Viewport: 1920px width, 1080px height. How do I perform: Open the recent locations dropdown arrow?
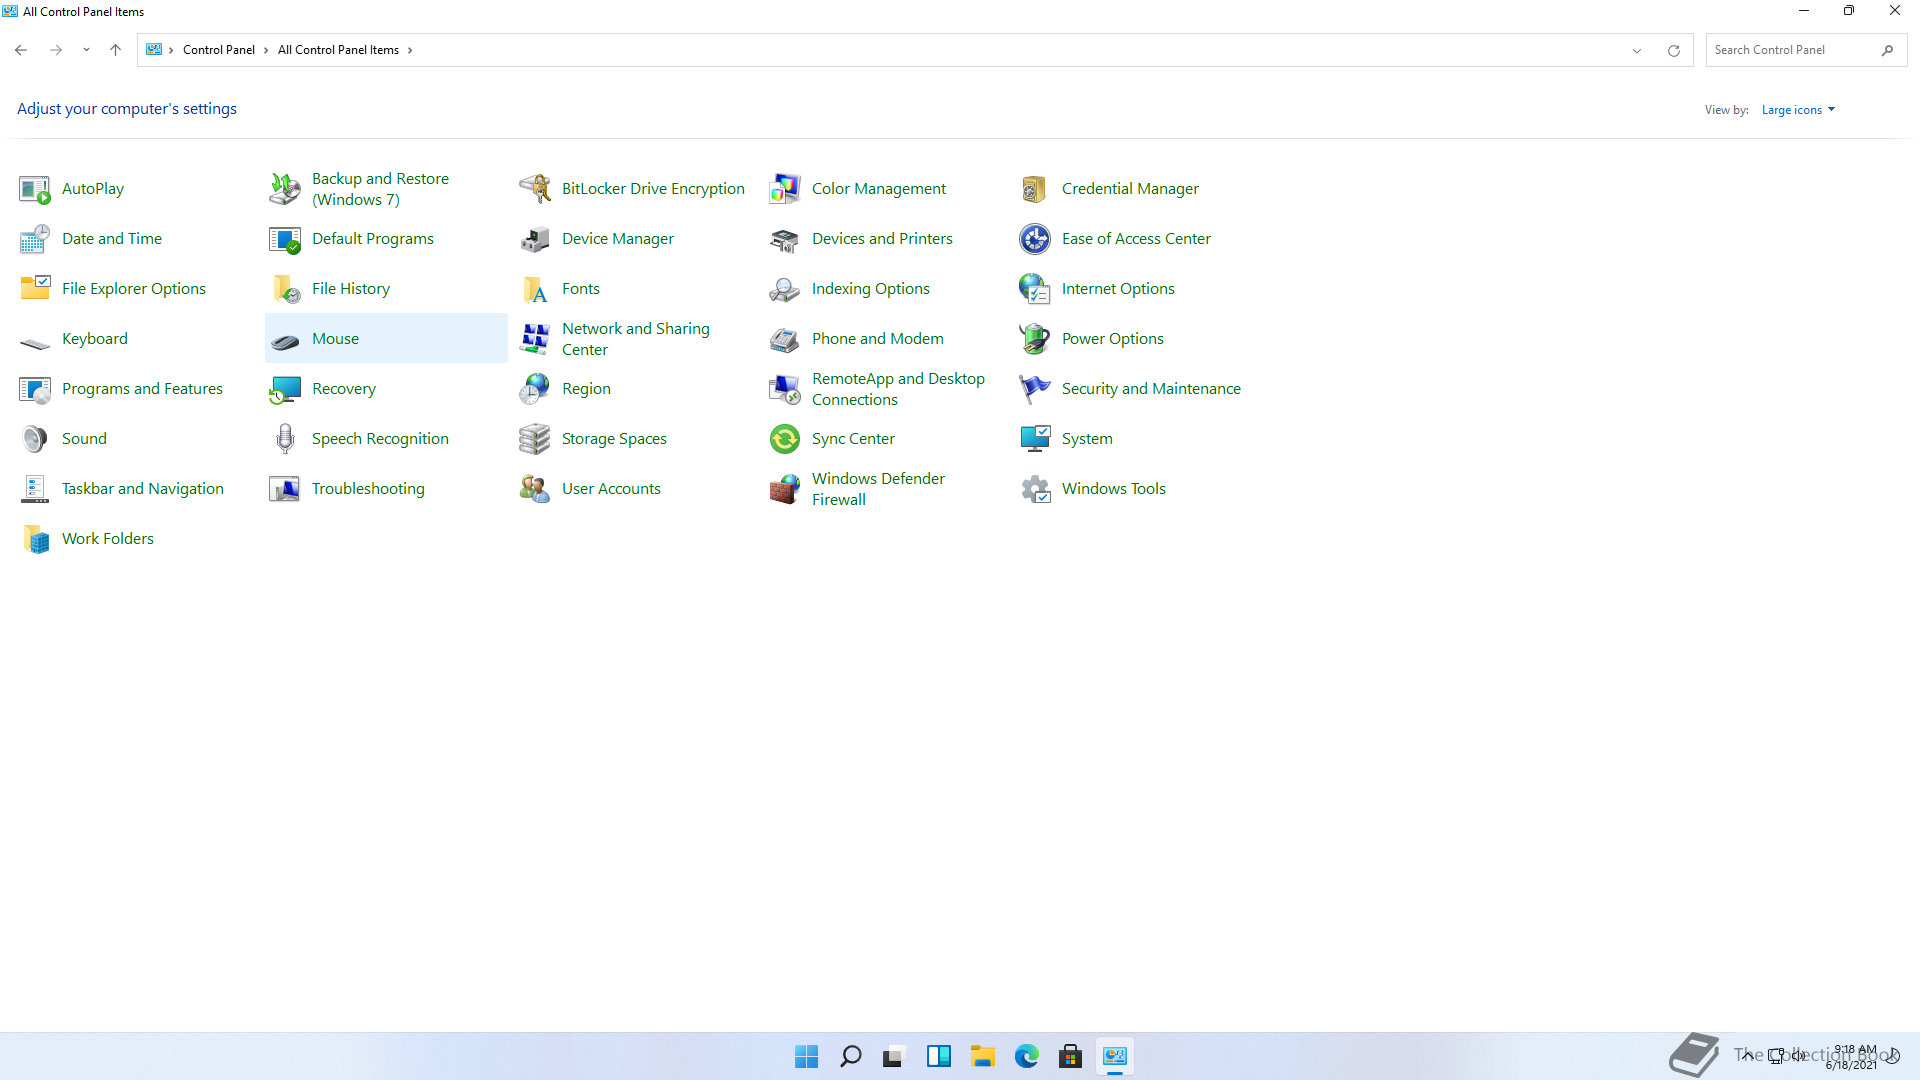tap(86, 50)
